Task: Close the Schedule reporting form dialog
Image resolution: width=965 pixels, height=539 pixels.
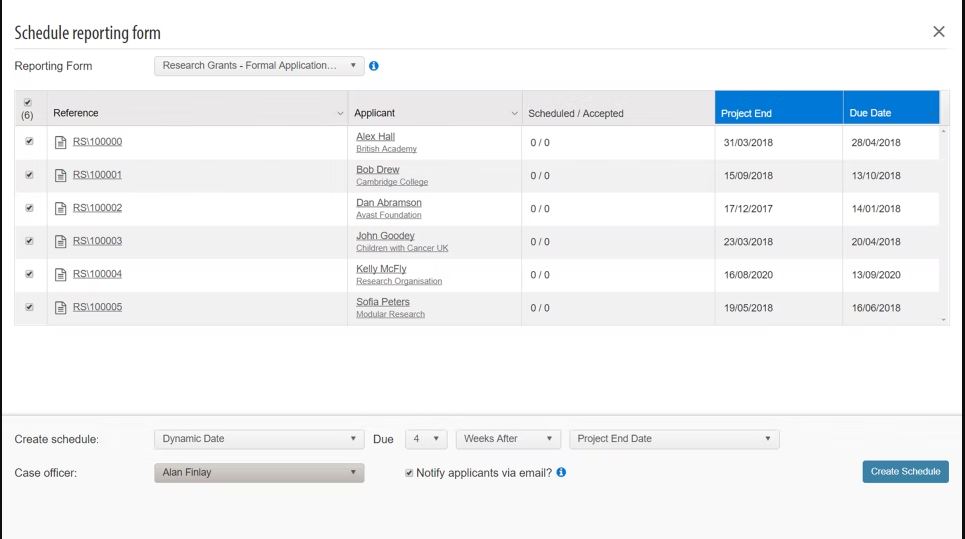Action: click(x=938, y=32)
